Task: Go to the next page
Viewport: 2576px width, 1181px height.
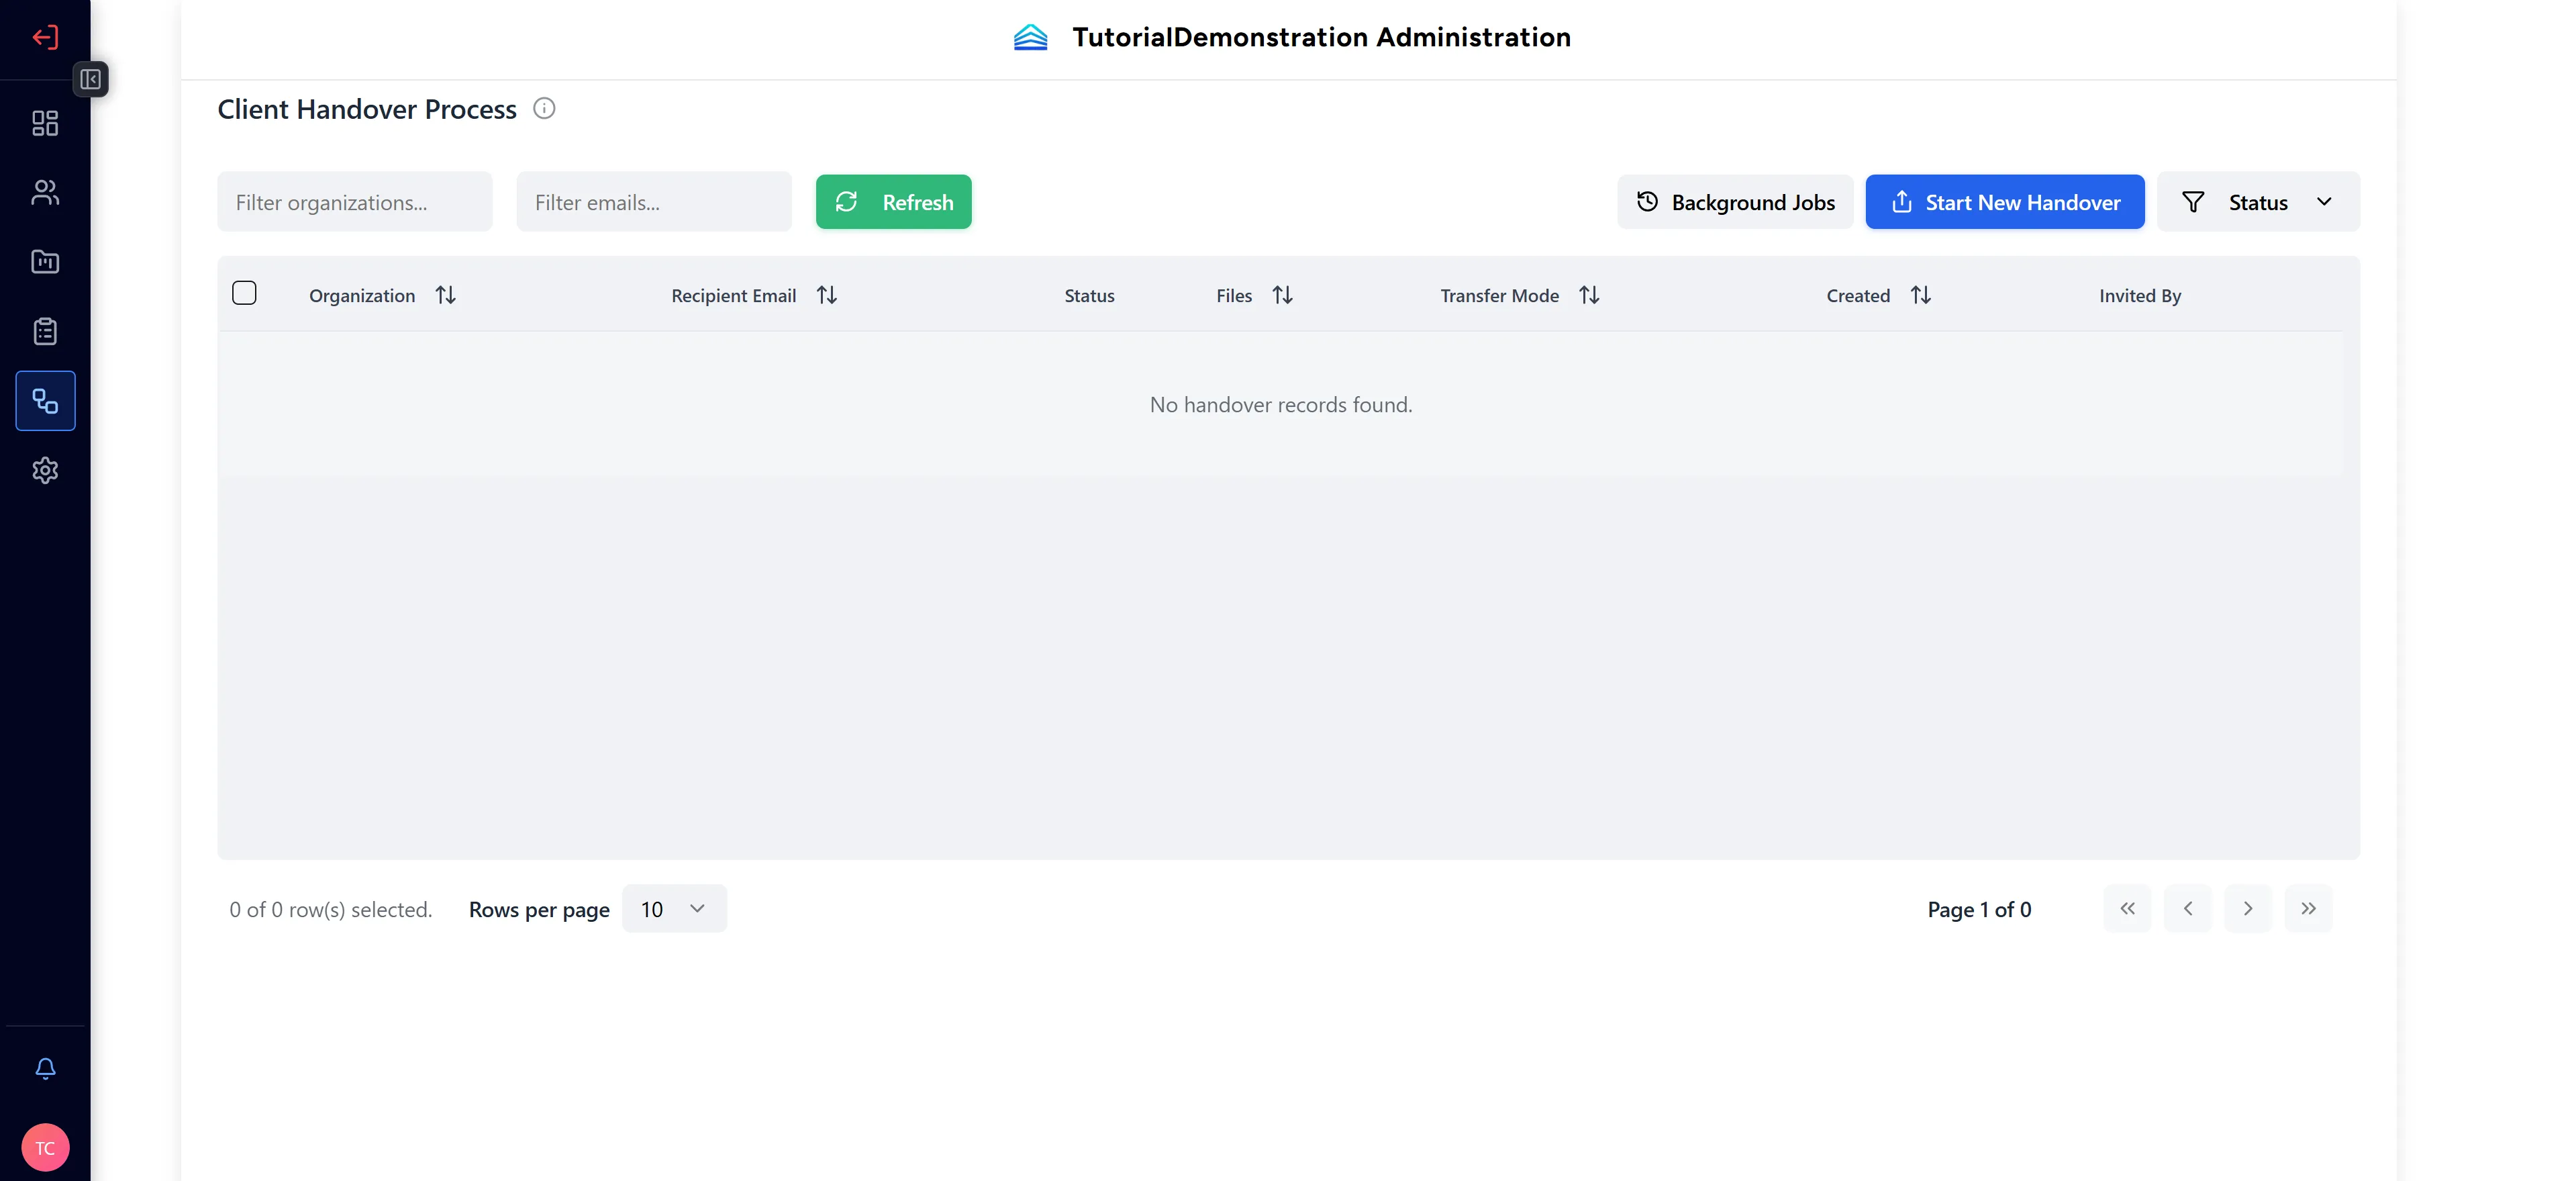Action: point(2248,909)
